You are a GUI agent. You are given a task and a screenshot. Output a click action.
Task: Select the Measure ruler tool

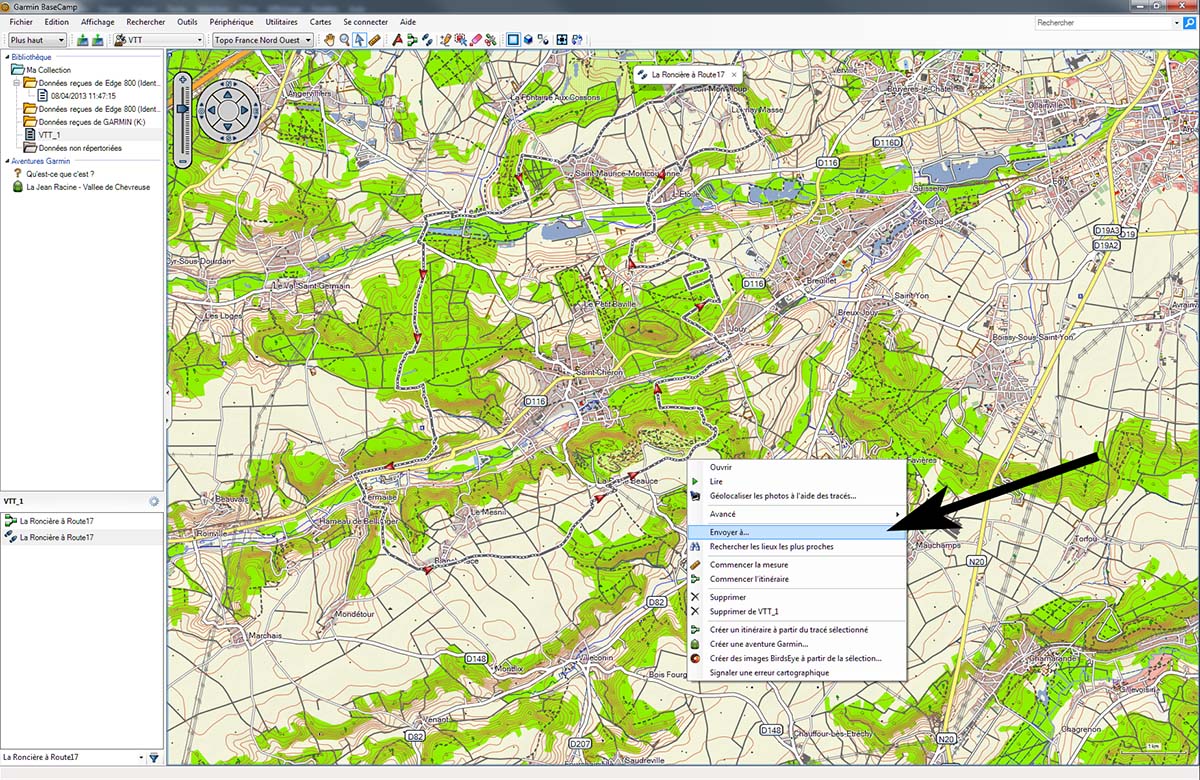374,40
